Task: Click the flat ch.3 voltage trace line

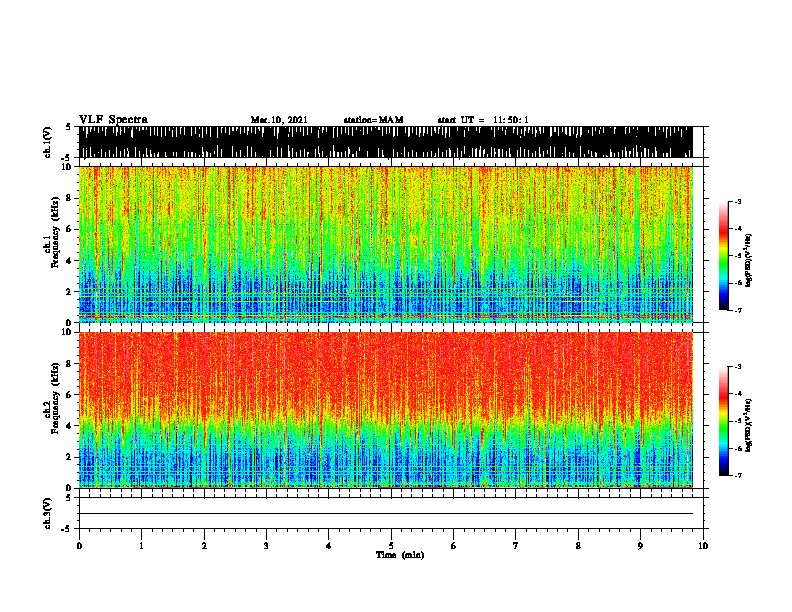Action: [x=385, y=514]
